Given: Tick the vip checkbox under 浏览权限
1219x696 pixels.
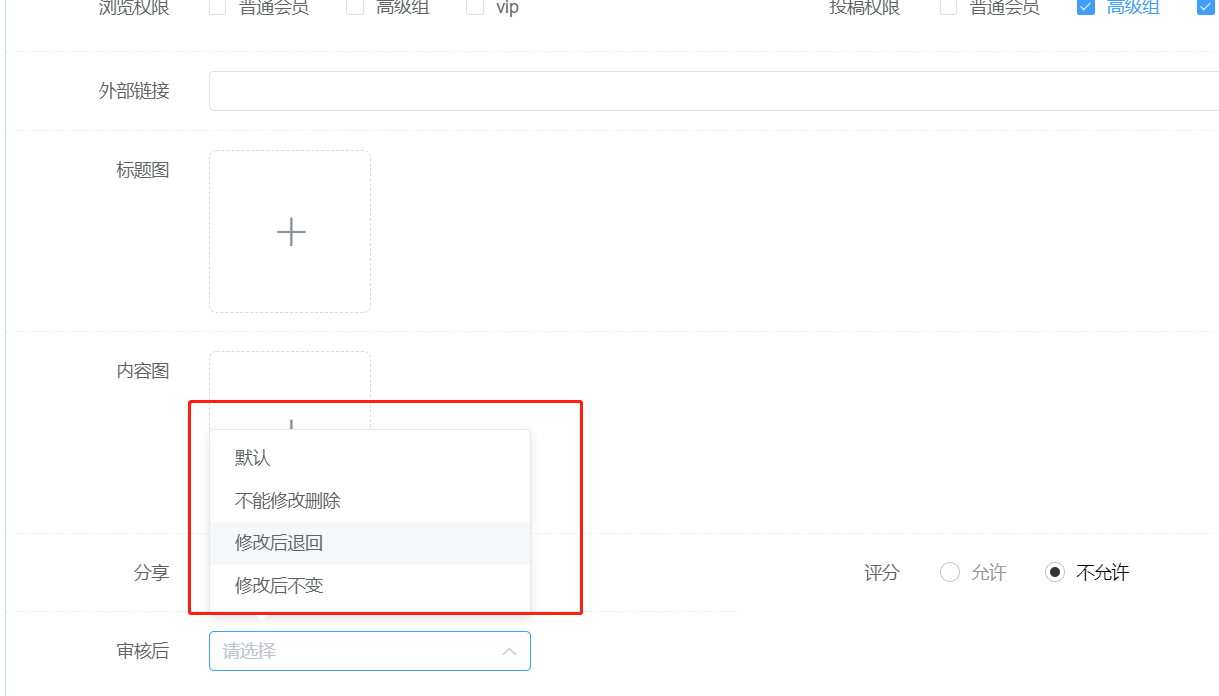Looking at the screenshot, I should (476, 8).
